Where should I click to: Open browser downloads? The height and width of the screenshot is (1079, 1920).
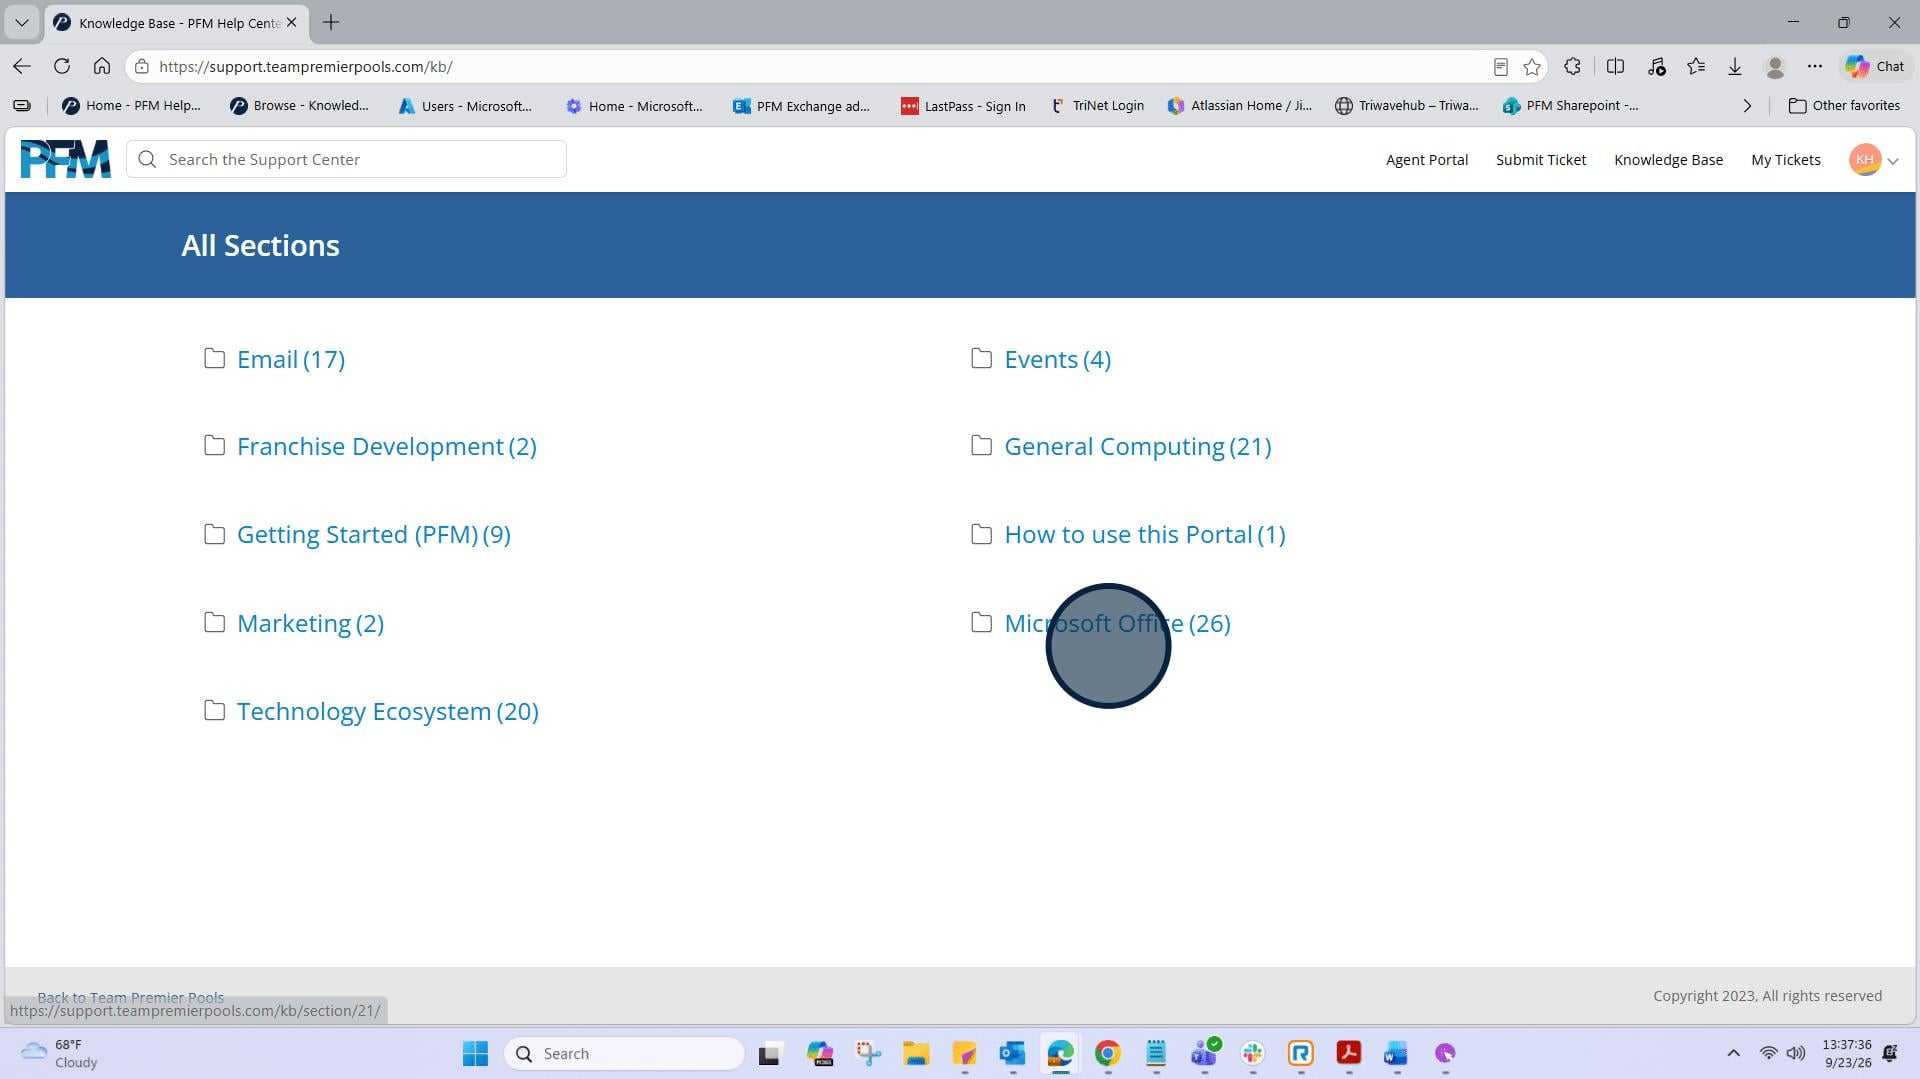[1735, 66]
